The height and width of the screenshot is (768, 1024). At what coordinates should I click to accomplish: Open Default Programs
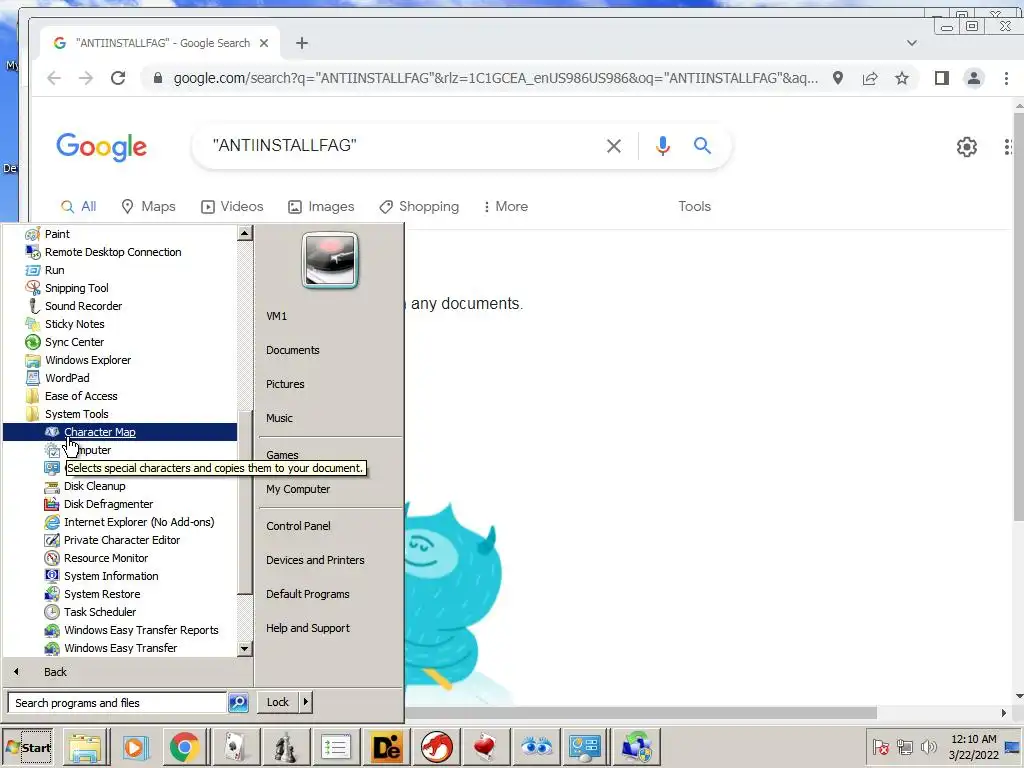click(x=308, y=594)
